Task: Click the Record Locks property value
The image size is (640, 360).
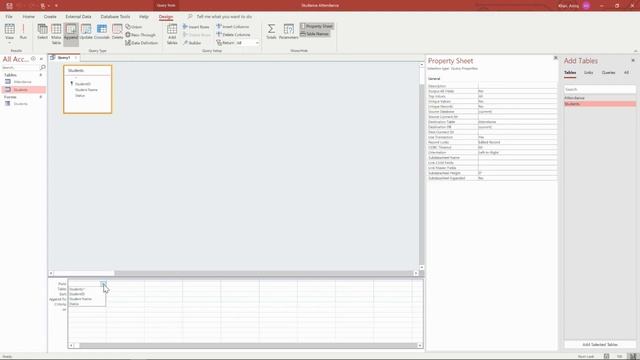Action: [517, 142]
